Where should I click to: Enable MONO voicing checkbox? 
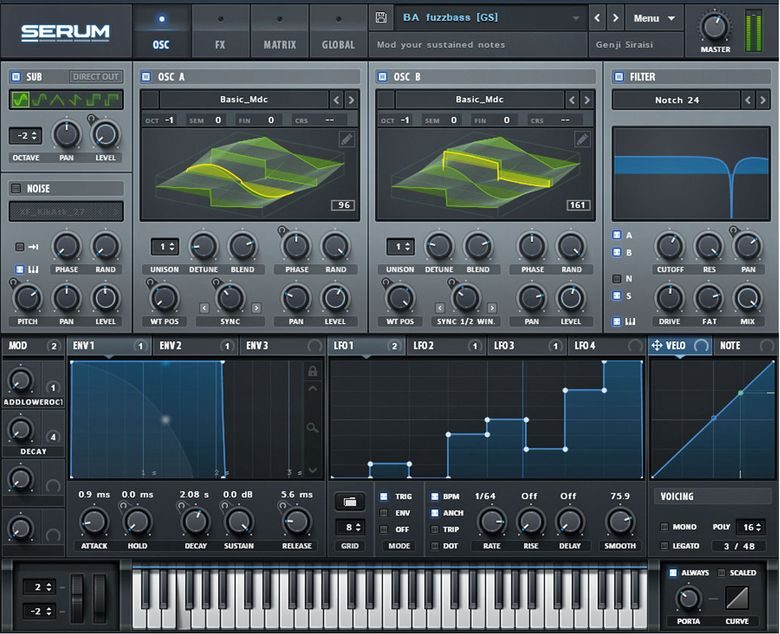664,527
